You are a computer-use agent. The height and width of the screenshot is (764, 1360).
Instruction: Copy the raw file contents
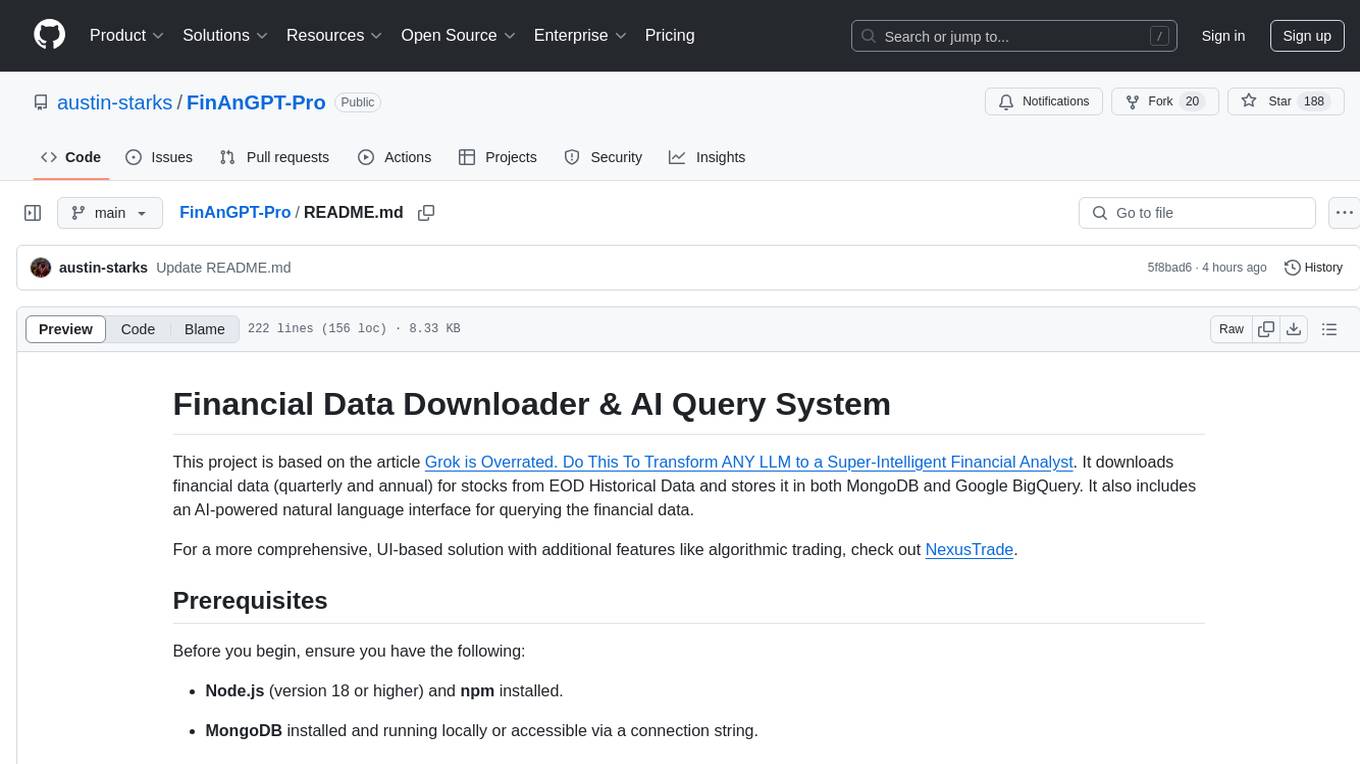point(1267,329)
